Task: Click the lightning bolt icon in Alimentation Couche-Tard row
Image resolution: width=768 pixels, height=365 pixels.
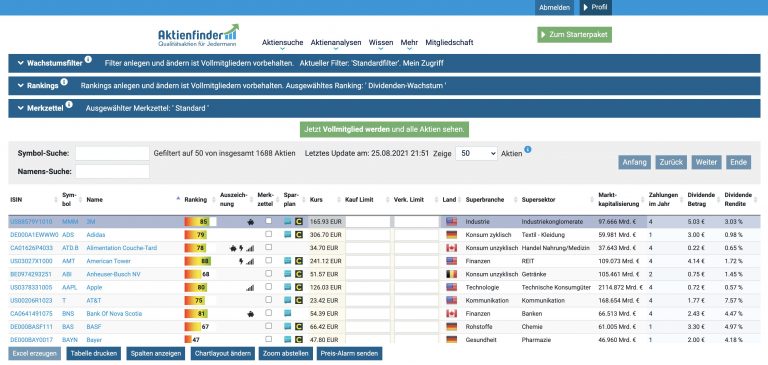Action: point(241,248)
